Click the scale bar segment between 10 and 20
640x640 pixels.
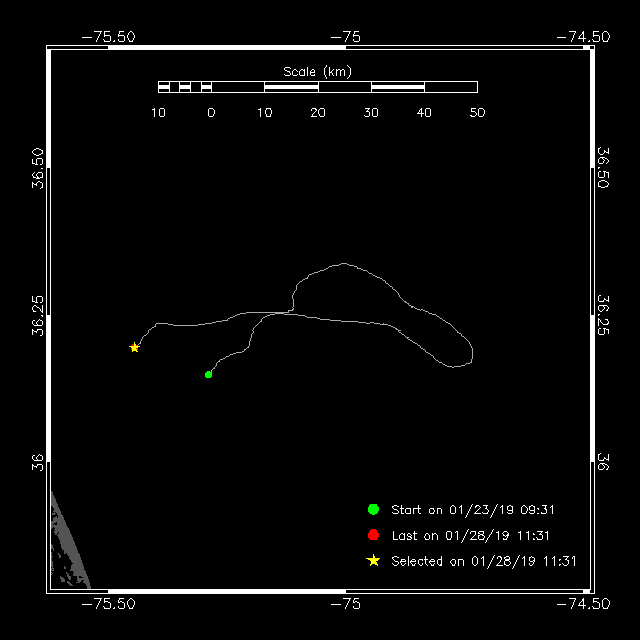coord(291,87)
